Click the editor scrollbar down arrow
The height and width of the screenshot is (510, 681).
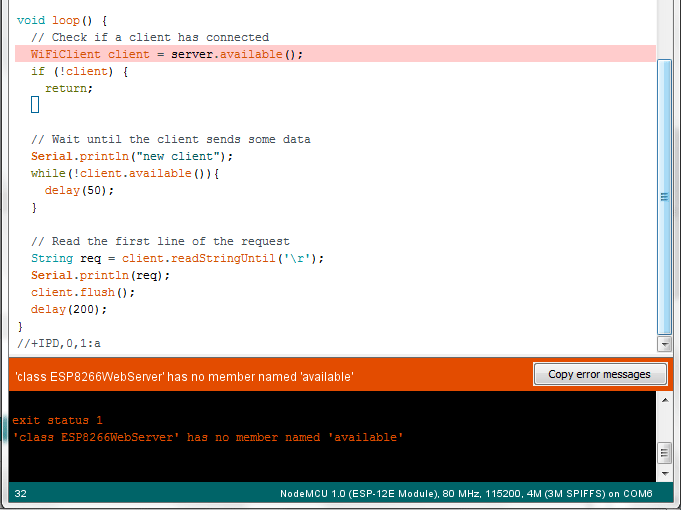(x=665, y=343)
